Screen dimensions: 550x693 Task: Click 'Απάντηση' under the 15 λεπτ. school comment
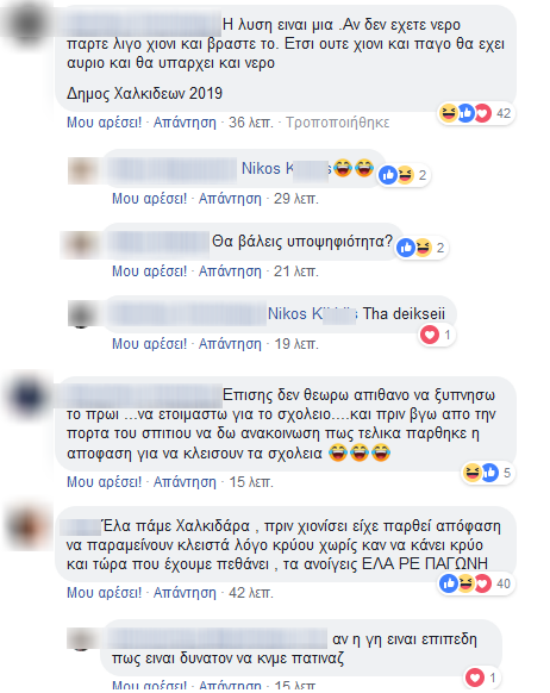click(185, 482)
